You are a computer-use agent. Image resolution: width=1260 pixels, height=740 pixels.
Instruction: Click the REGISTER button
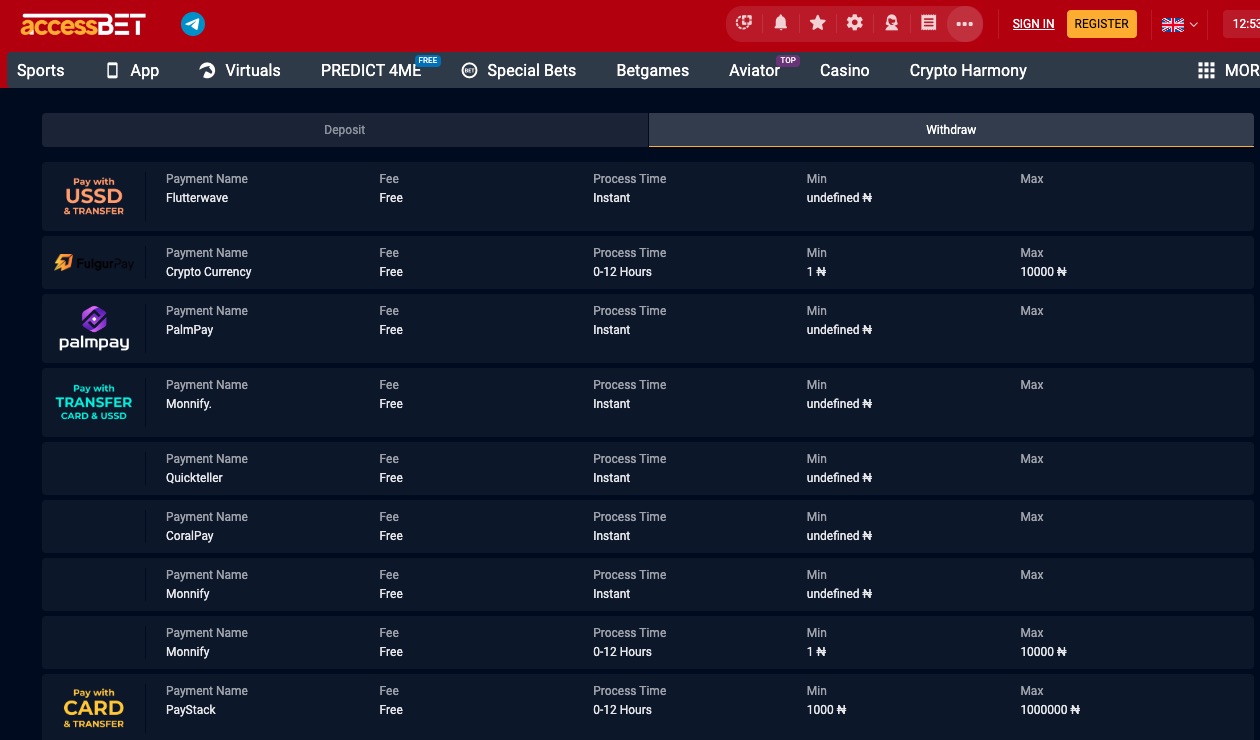[x=1102, y=24]
